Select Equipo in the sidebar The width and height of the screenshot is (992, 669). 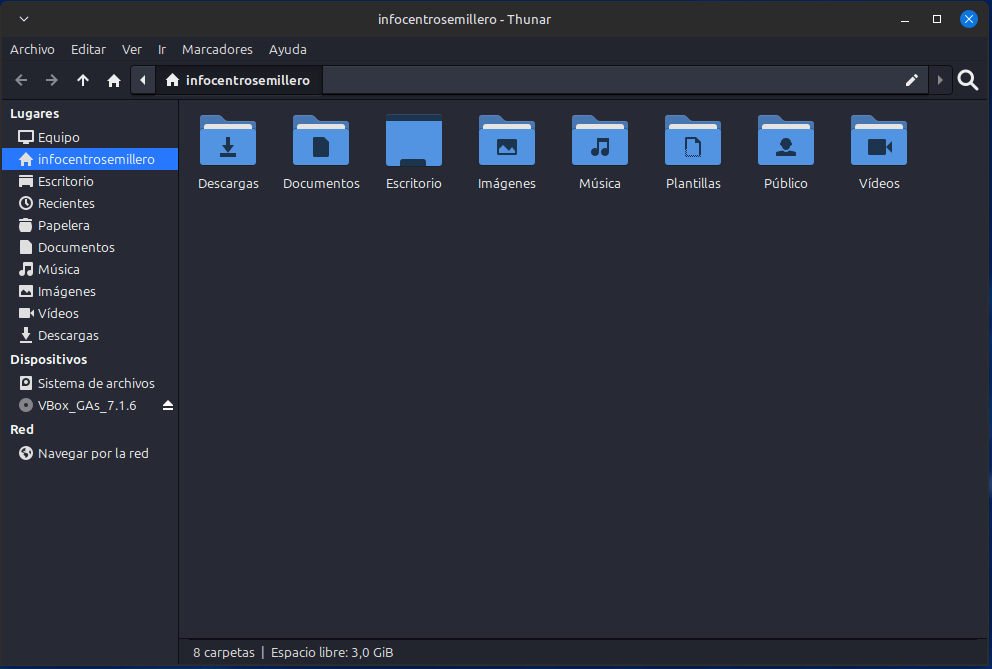point(90,137)
